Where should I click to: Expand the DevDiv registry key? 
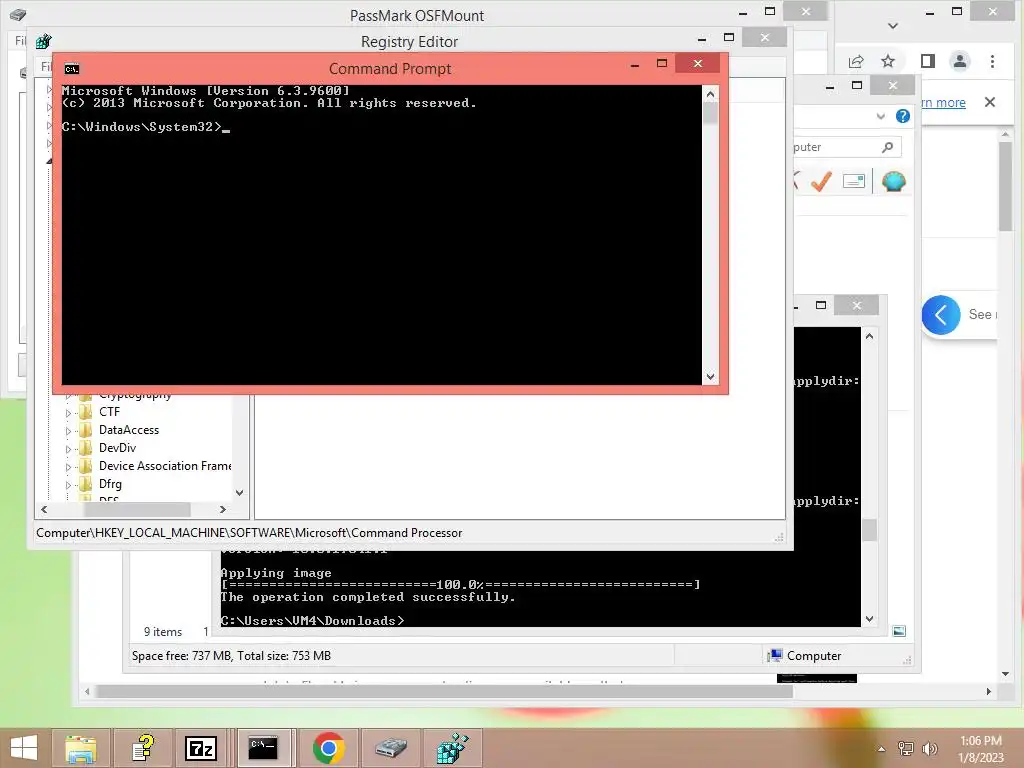pos(68,449)
